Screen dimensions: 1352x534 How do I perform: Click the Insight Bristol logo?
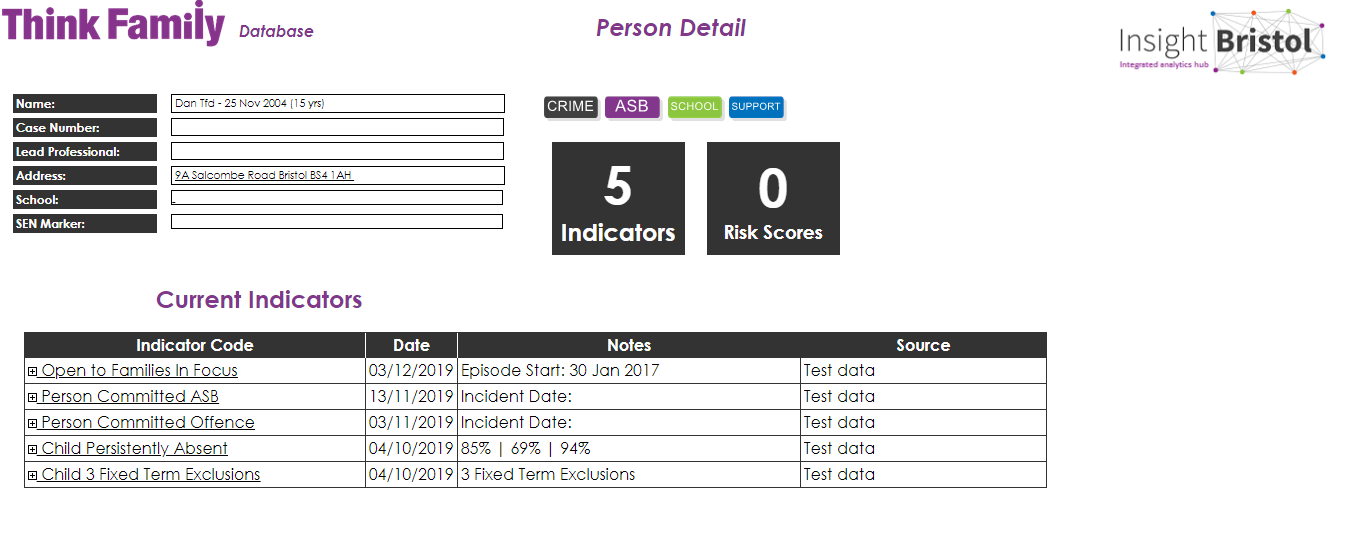point(1221,43)
